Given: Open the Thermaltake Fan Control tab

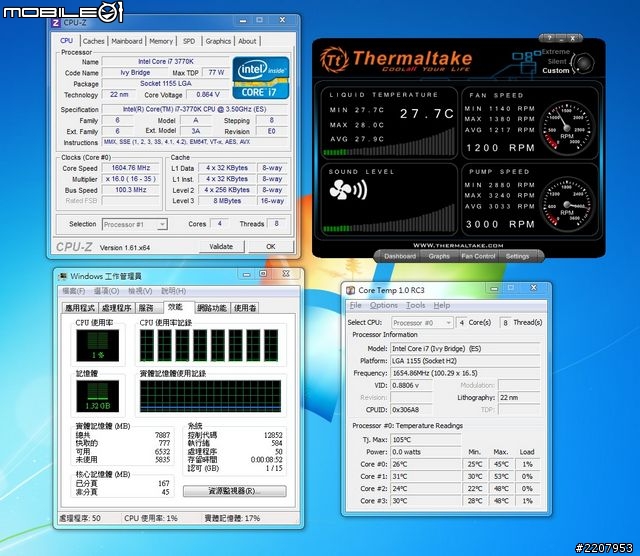Looking at the screenshot, I should tap(478, 256).
